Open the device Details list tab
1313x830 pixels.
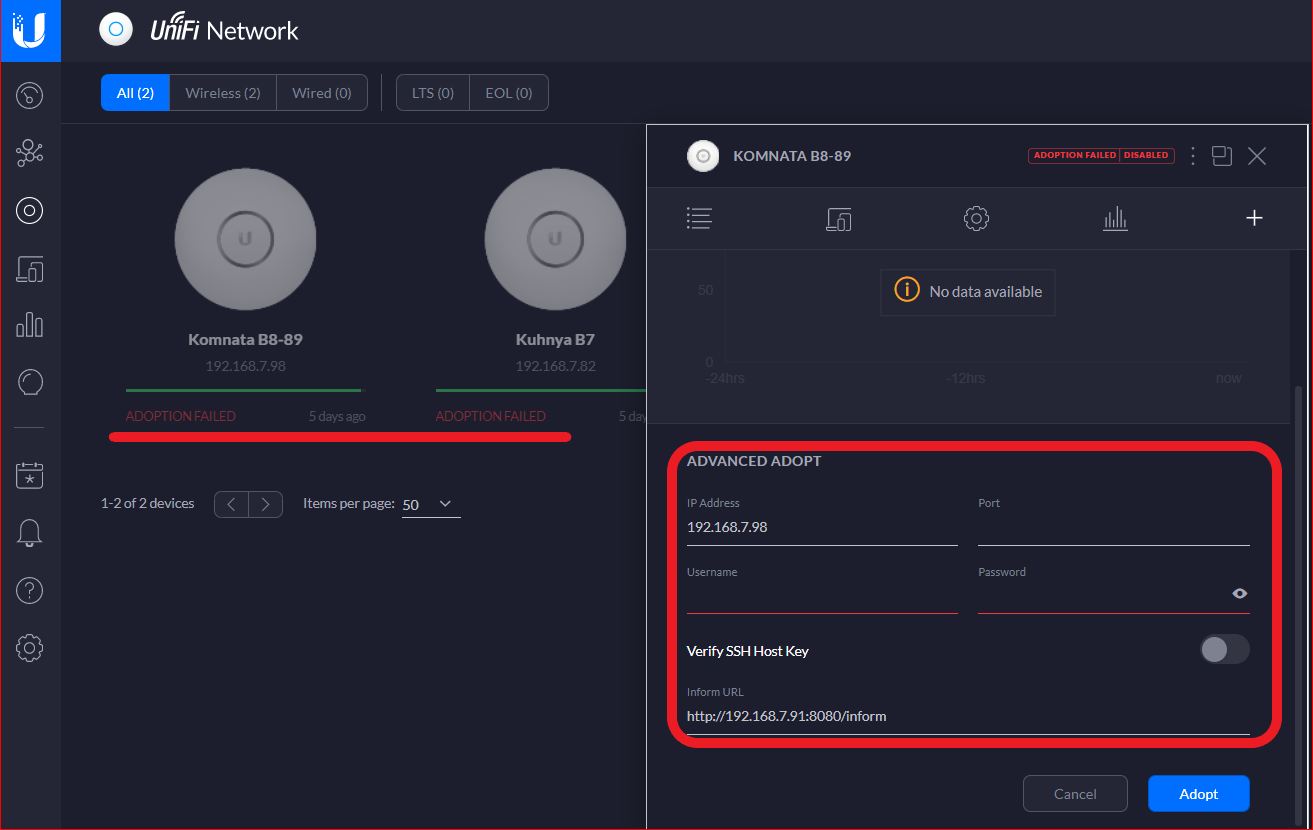(x=699, y=218)
